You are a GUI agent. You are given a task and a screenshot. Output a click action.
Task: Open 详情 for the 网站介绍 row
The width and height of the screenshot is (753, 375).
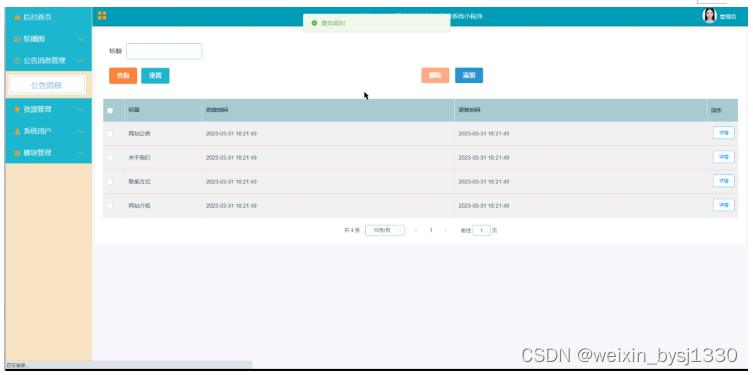(724, 205)
